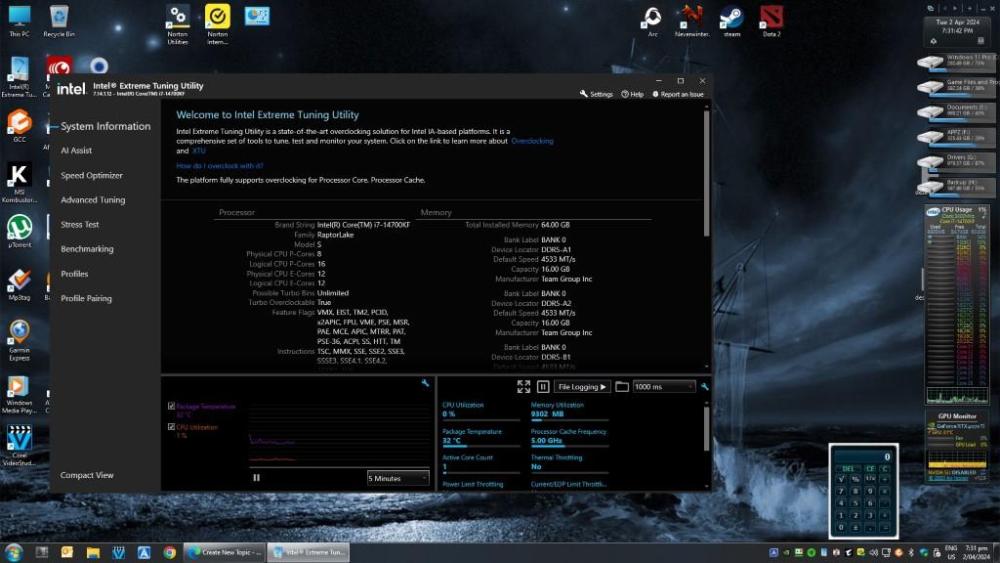Start File Logging

[x=582, y=386]
